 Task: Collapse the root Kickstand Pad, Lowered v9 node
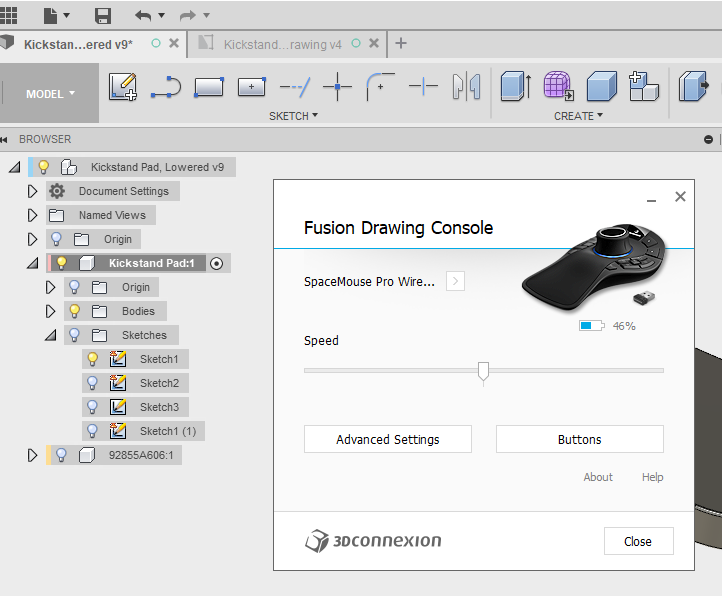[15, 167]
